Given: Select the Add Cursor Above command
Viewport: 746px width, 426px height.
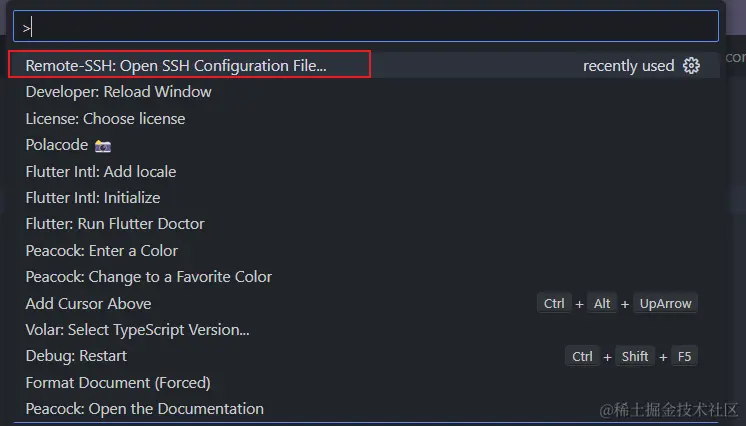Looking at the screenshot, I should [x=364, y=303].
